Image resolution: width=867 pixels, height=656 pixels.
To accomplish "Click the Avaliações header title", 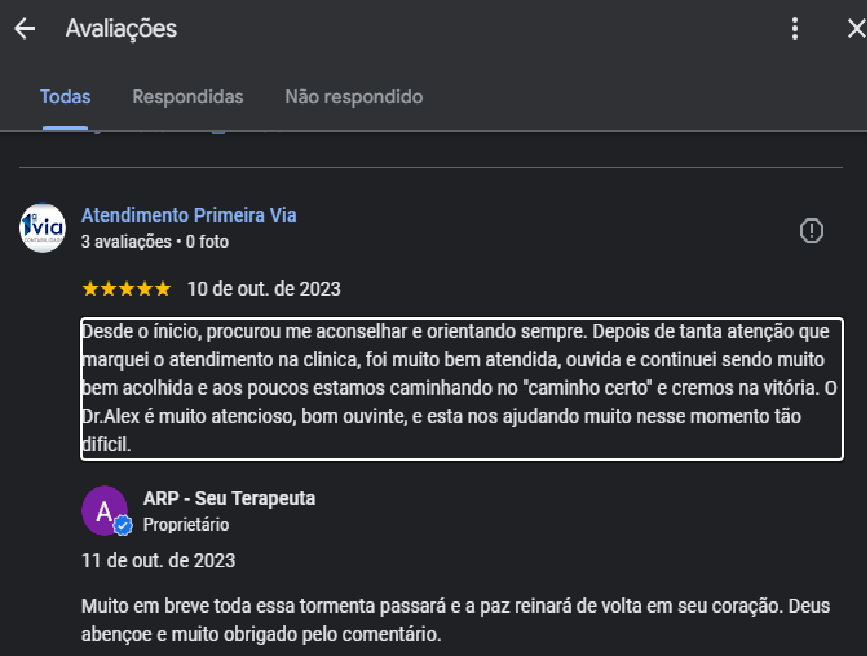I will (121, 29).
